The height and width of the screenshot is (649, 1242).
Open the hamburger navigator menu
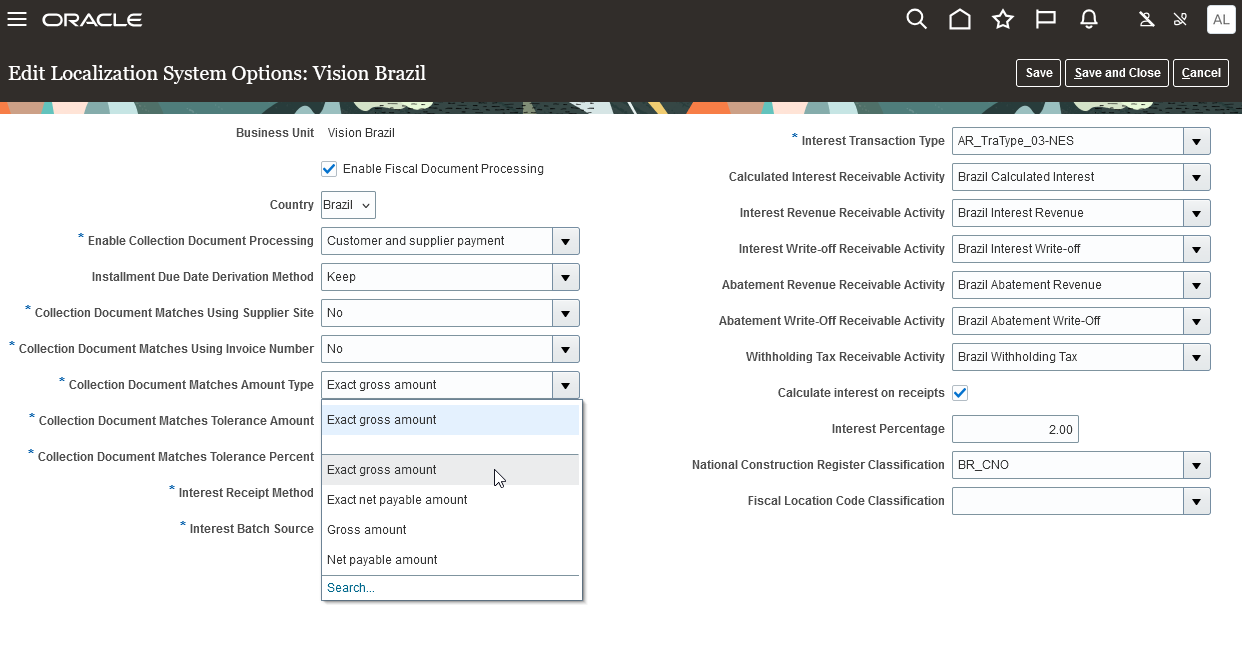pyautogui.click(x=17, y=20)
